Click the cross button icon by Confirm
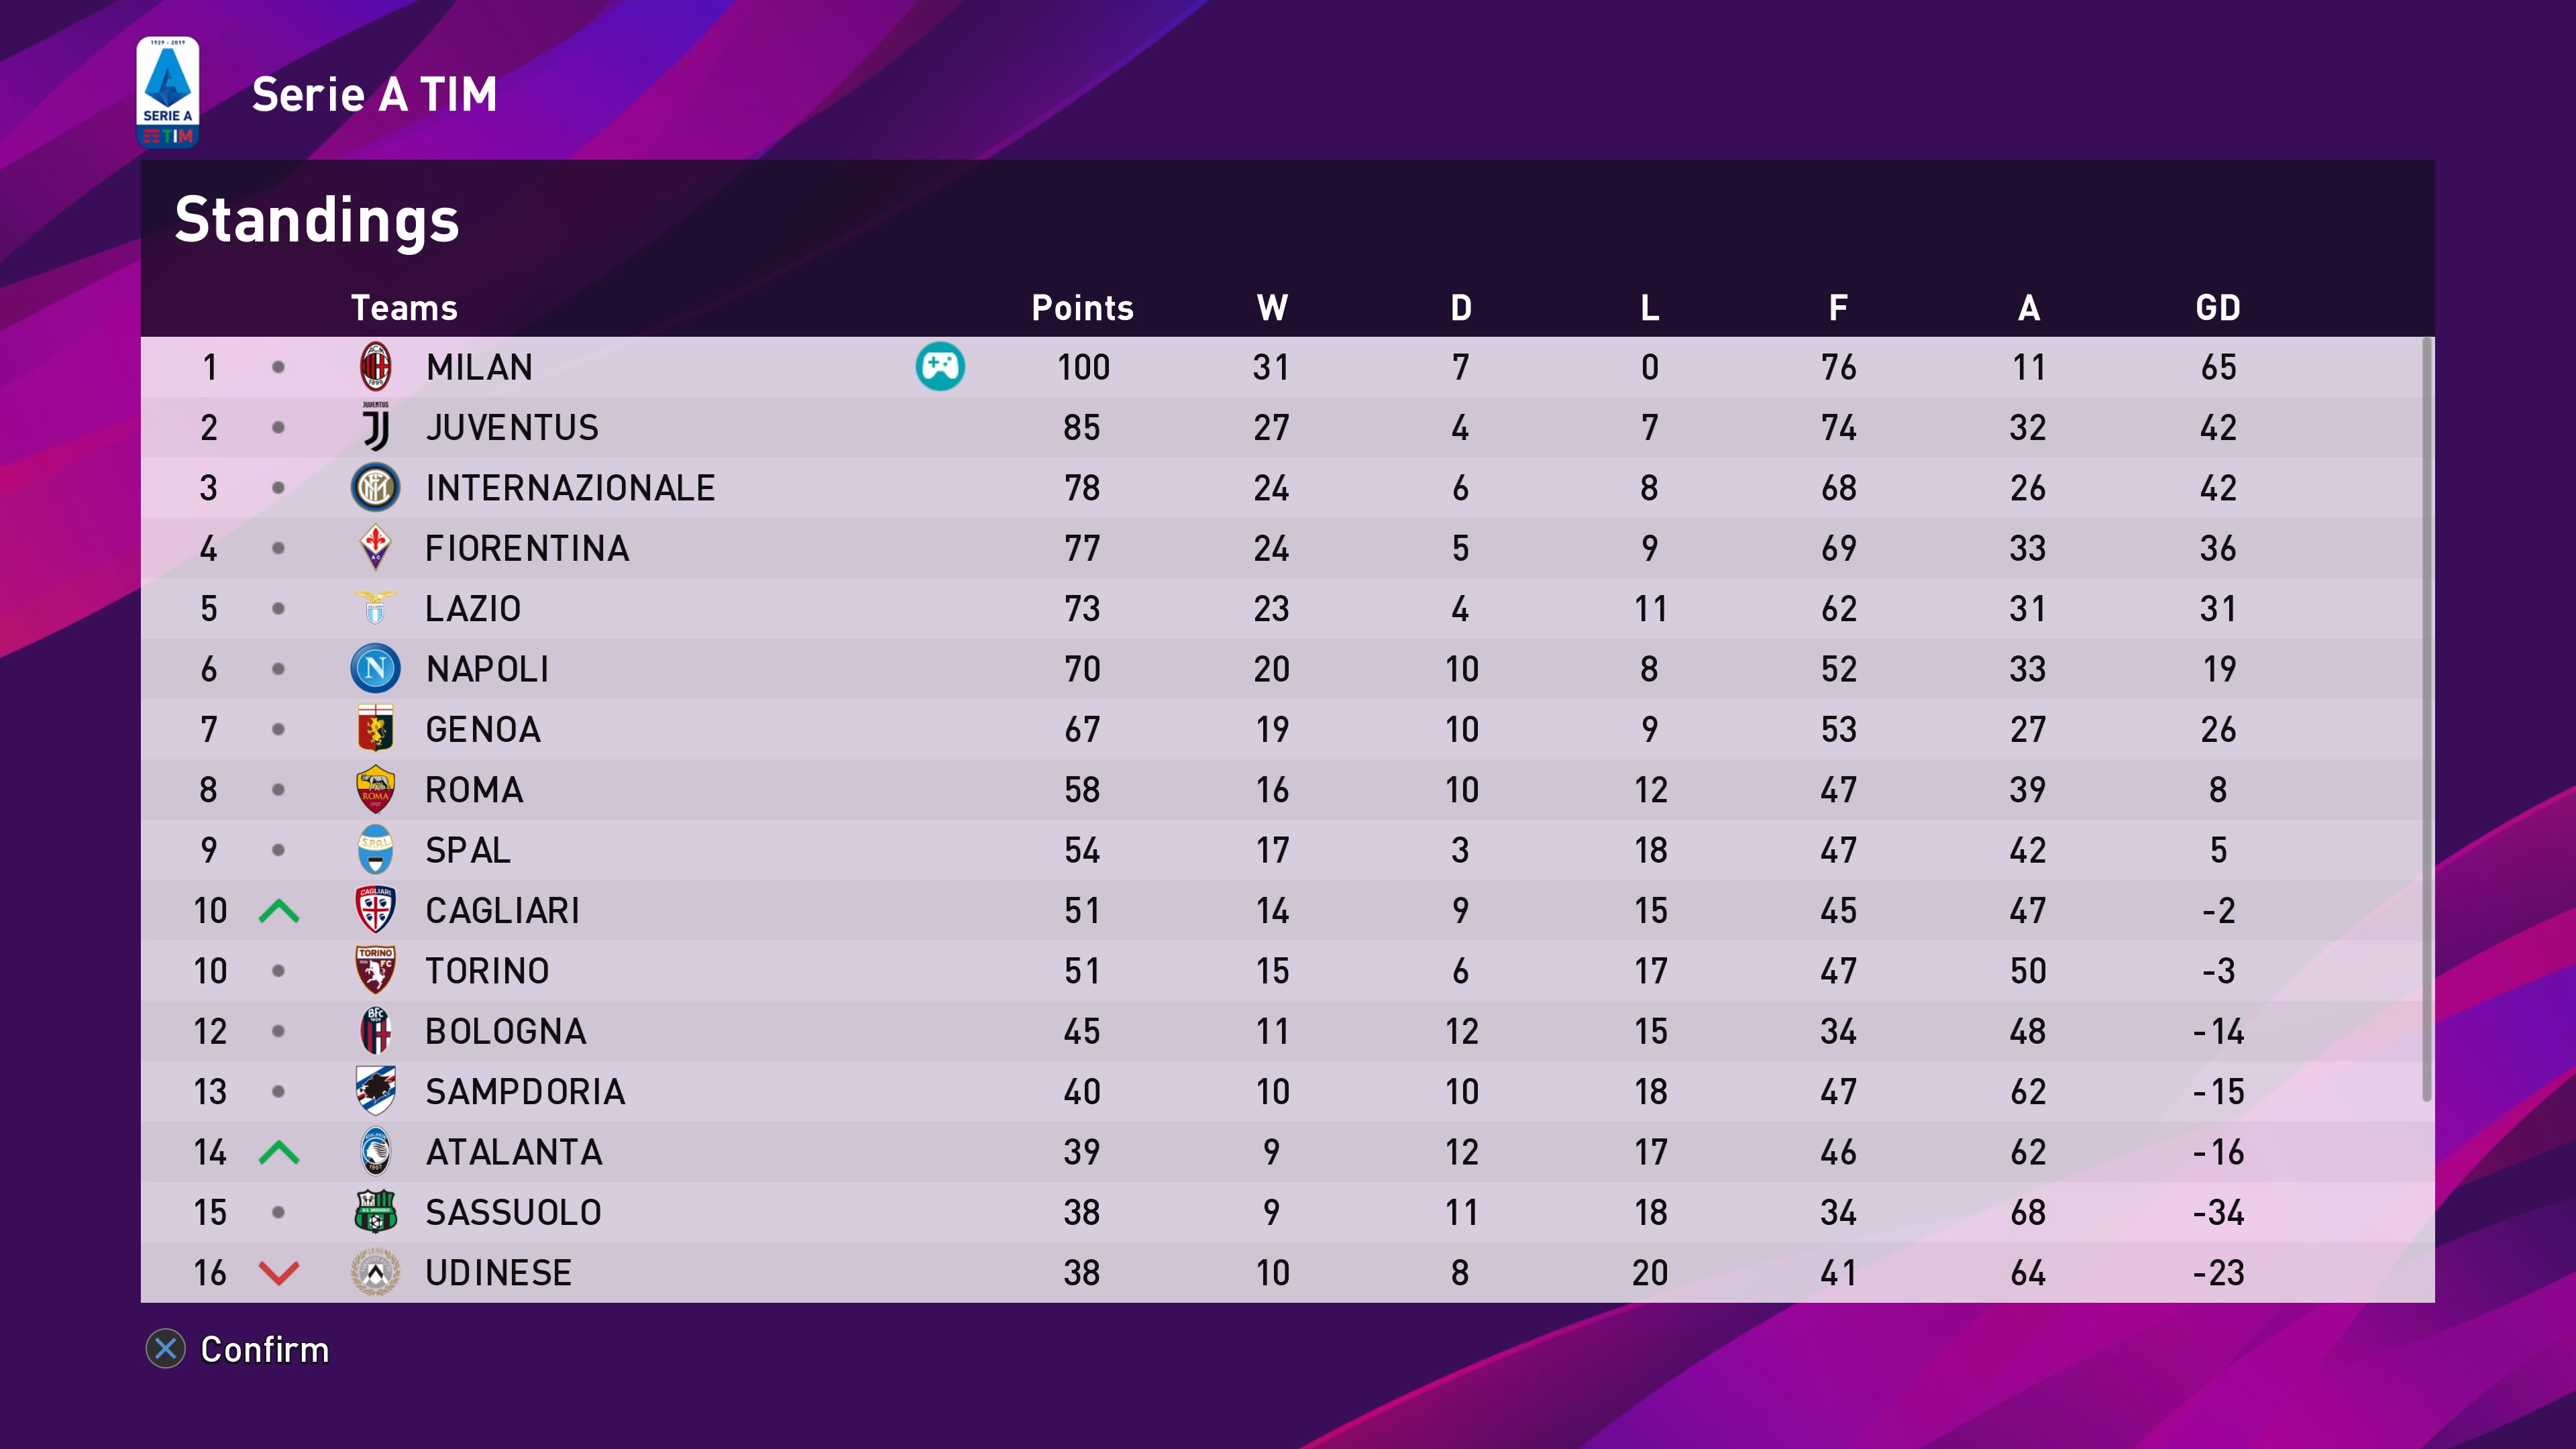 (x=166, y=1349)
